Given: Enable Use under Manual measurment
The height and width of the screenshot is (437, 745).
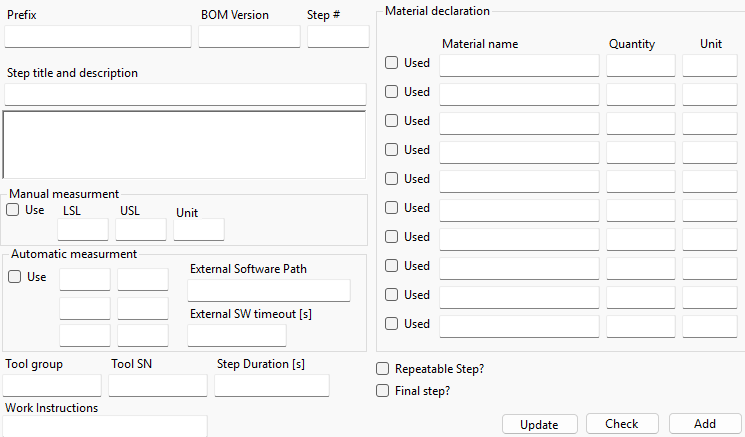Looking at the screenshot, I should (x=13, y=210).
